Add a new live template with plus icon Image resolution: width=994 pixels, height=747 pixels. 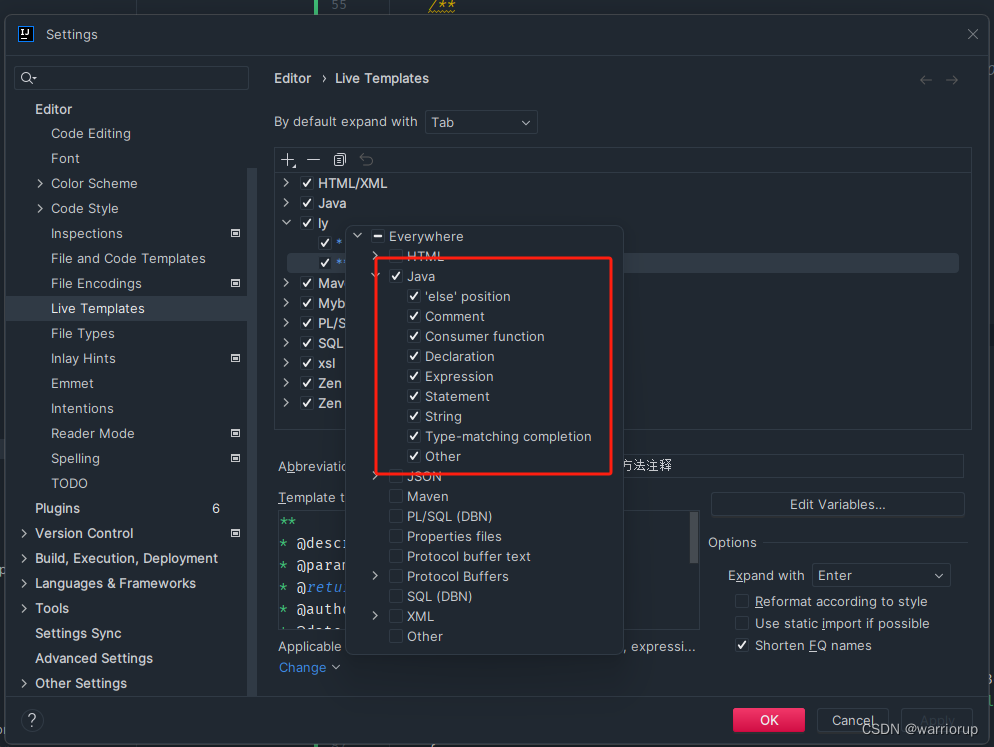[x=288, y=160]
